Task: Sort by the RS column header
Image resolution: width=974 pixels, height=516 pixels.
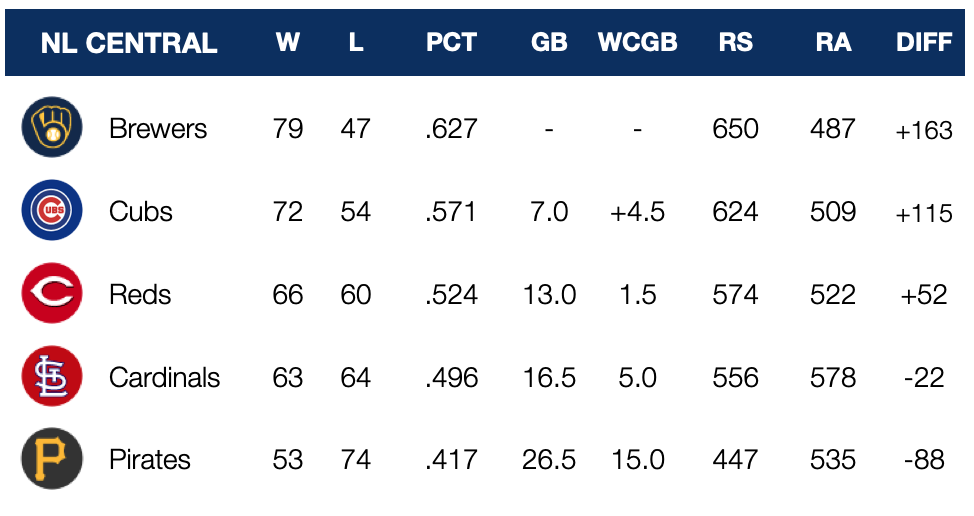Action: 735,43
